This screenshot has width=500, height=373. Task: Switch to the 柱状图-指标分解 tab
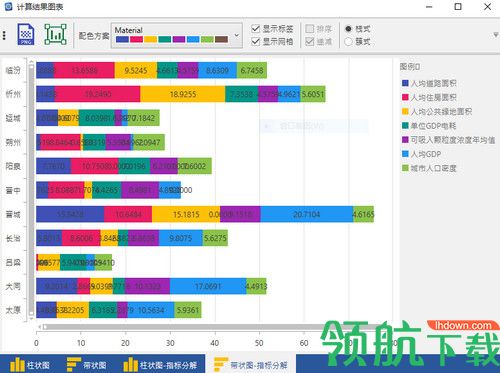160,365
